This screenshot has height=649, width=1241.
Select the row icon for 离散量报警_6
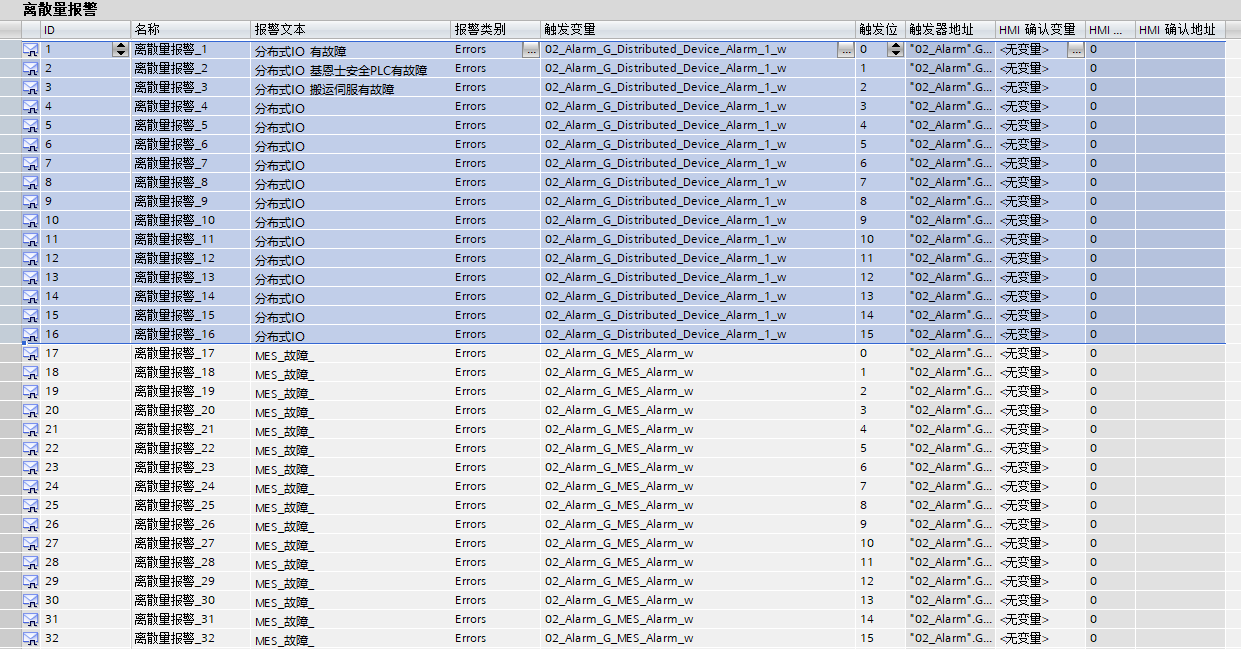point(30,144)
